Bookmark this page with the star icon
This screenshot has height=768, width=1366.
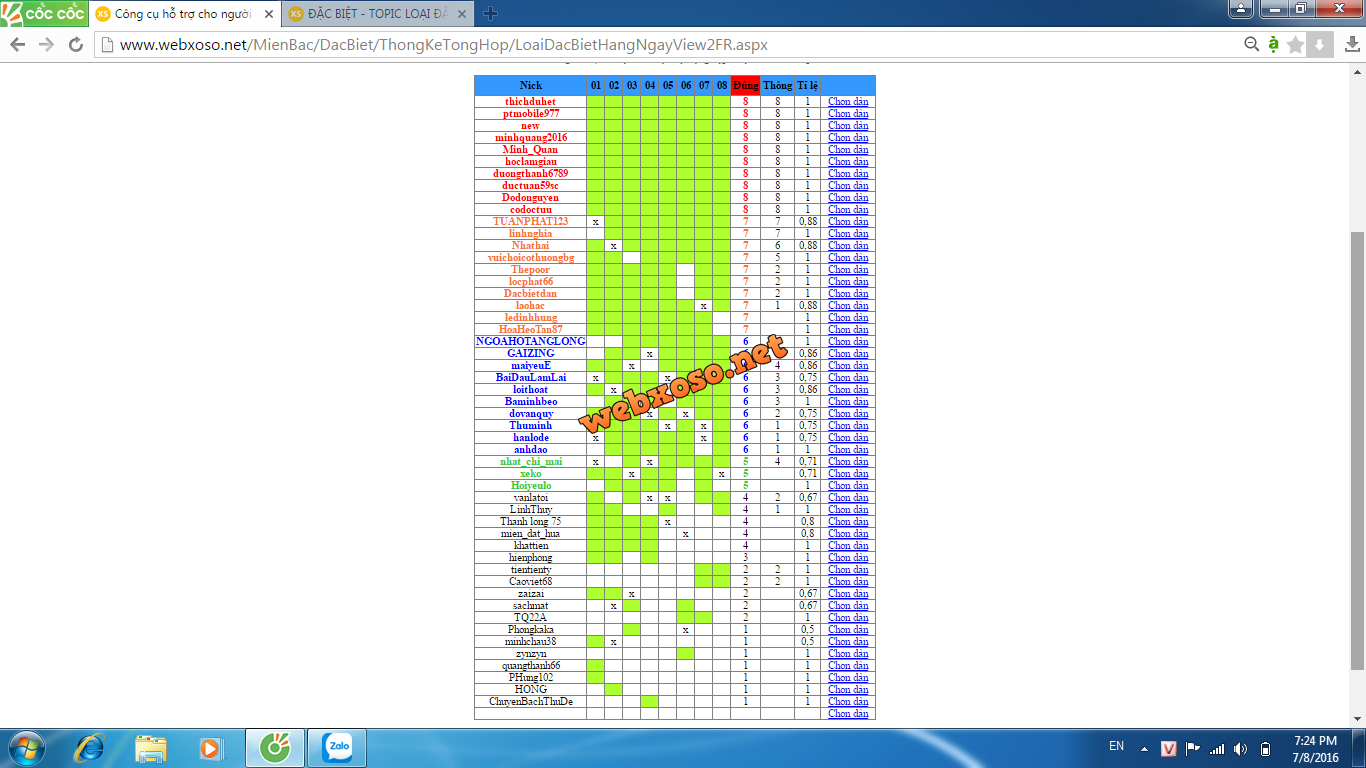pos(1296,45)
